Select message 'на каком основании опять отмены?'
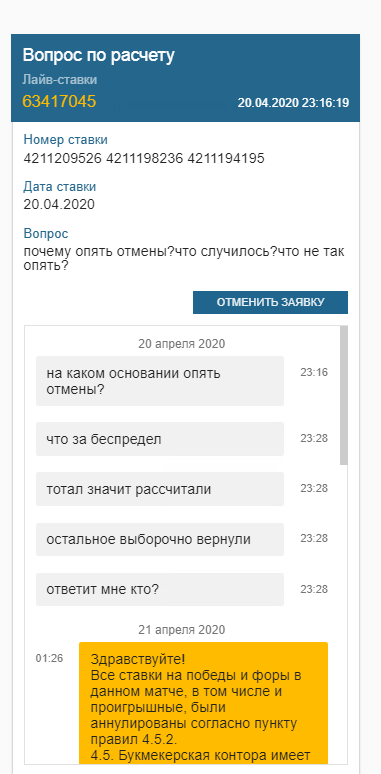This screenshot has height=774, width=381. [160, 381]
